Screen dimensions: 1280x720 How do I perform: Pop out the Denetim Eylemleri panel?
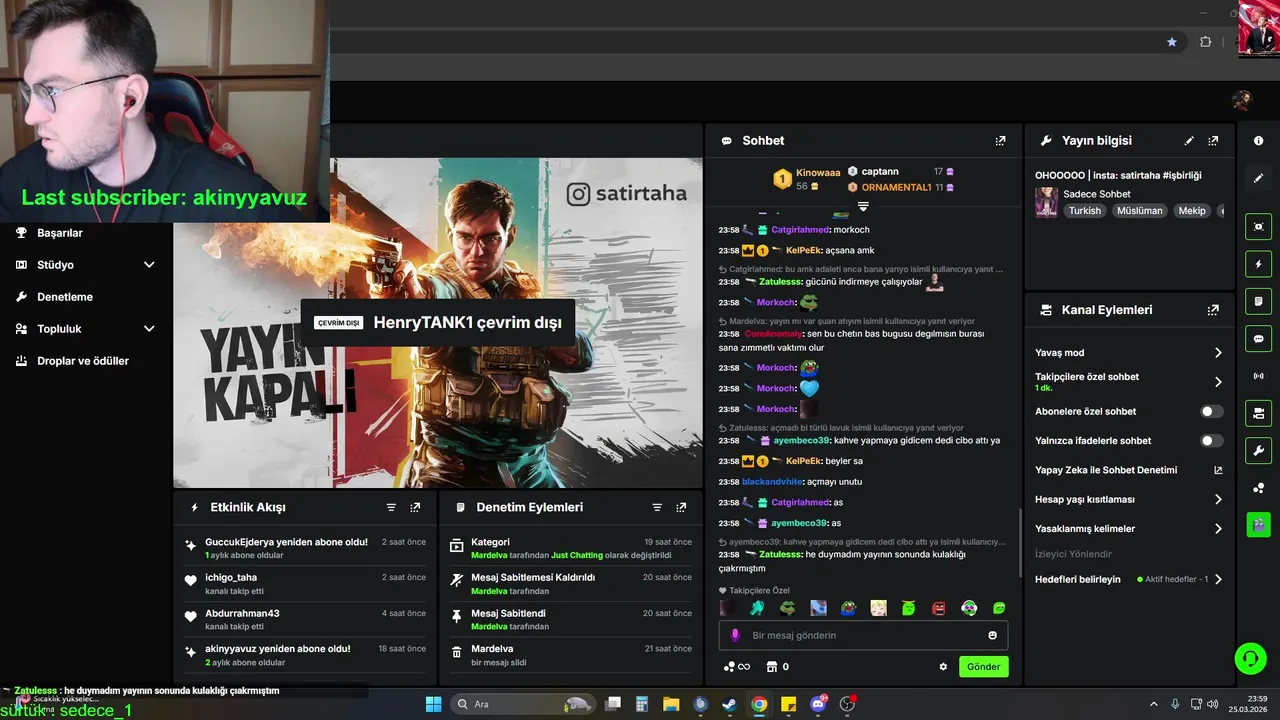pyautogui.click(x=681, y=508)
